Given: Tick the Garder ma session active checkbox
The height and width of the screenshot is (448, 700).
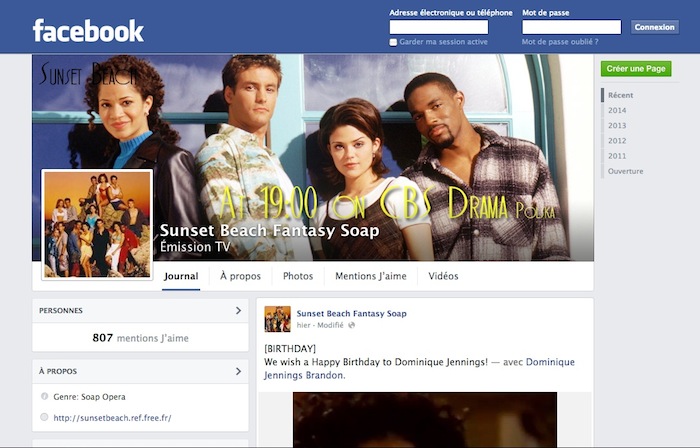Looking at the screenshot, I should point(393,42).
